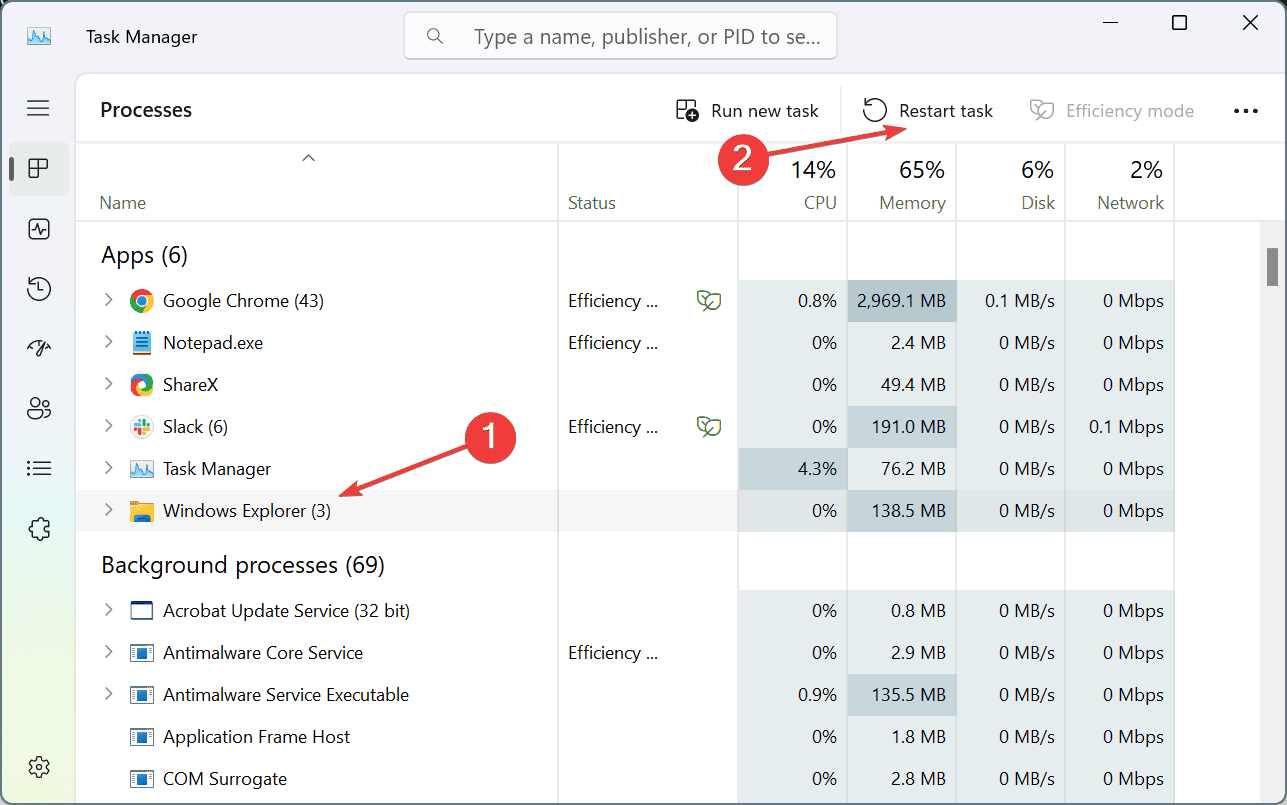Screen dimensions: 1287x805
Task: Click the Run new task button
Action: click(x=747, y=111)
